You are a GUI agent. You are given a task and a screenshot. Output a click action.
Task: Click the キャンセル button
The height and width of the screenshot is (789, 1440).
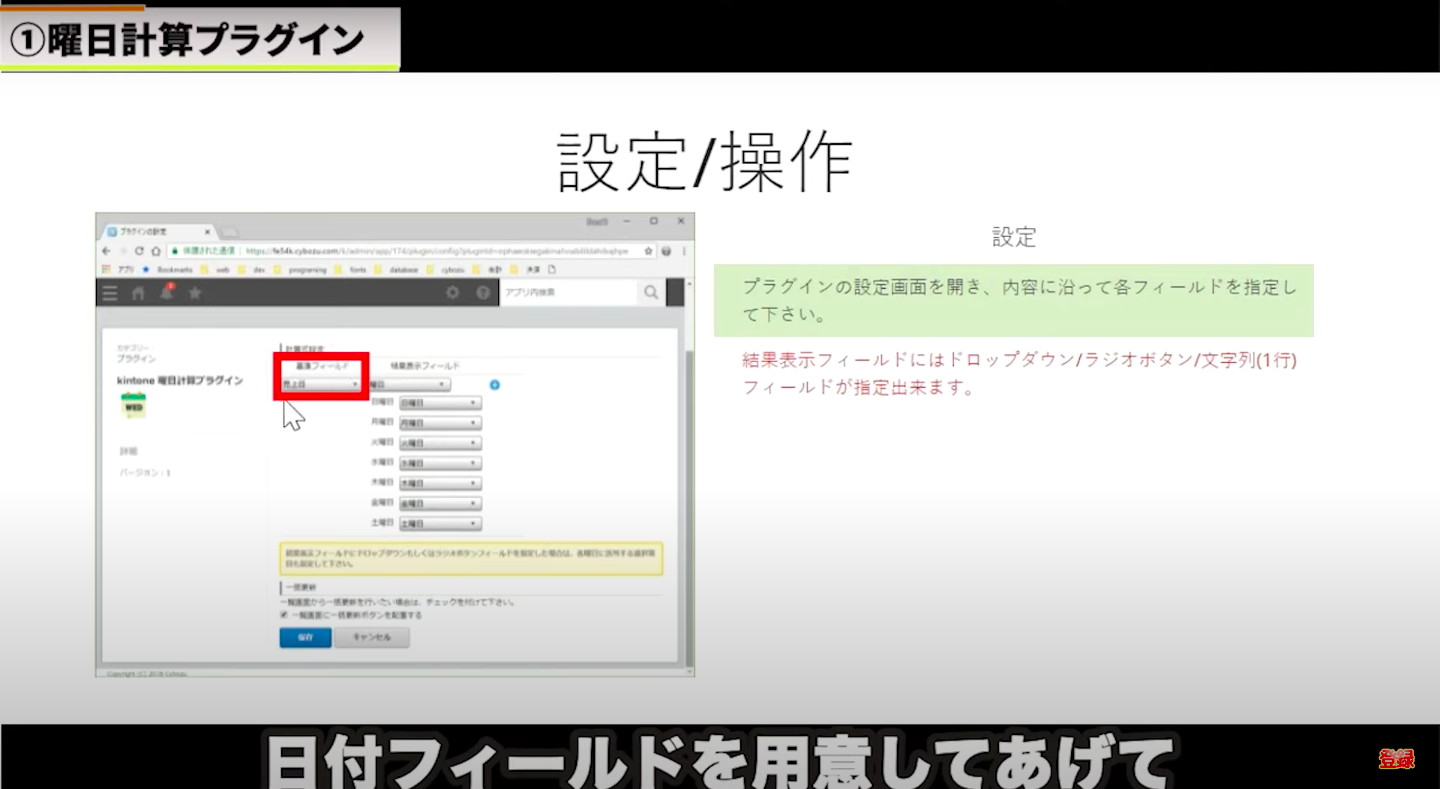click(371, 638)
